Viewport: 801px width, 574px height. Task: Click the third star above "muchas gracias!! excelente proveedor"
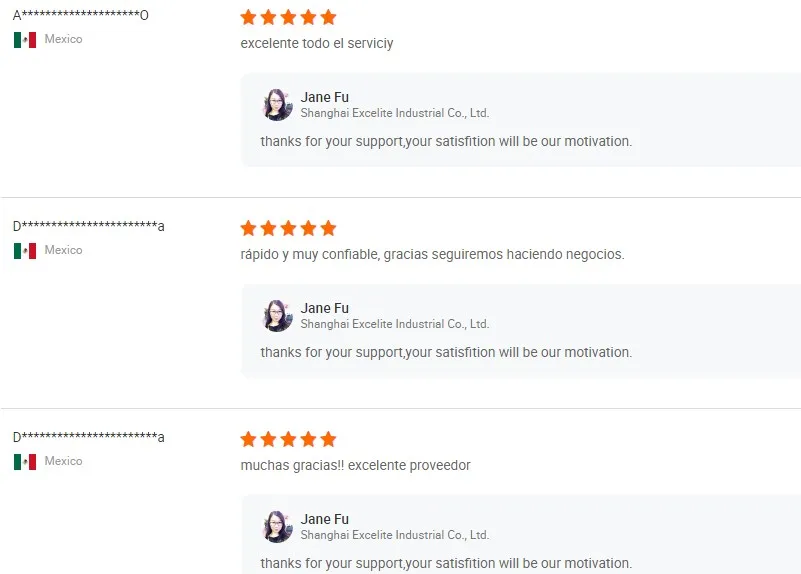coord(289,440)
